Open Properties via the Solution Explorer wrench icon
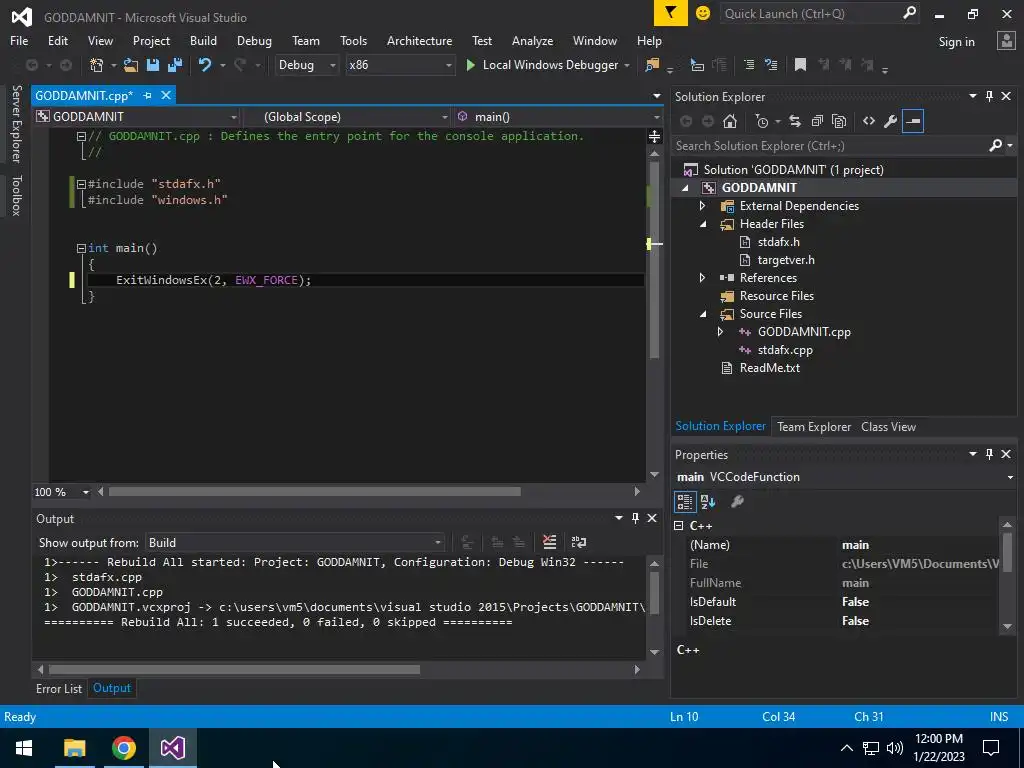 pyautogui.click(x=890, y=121)
